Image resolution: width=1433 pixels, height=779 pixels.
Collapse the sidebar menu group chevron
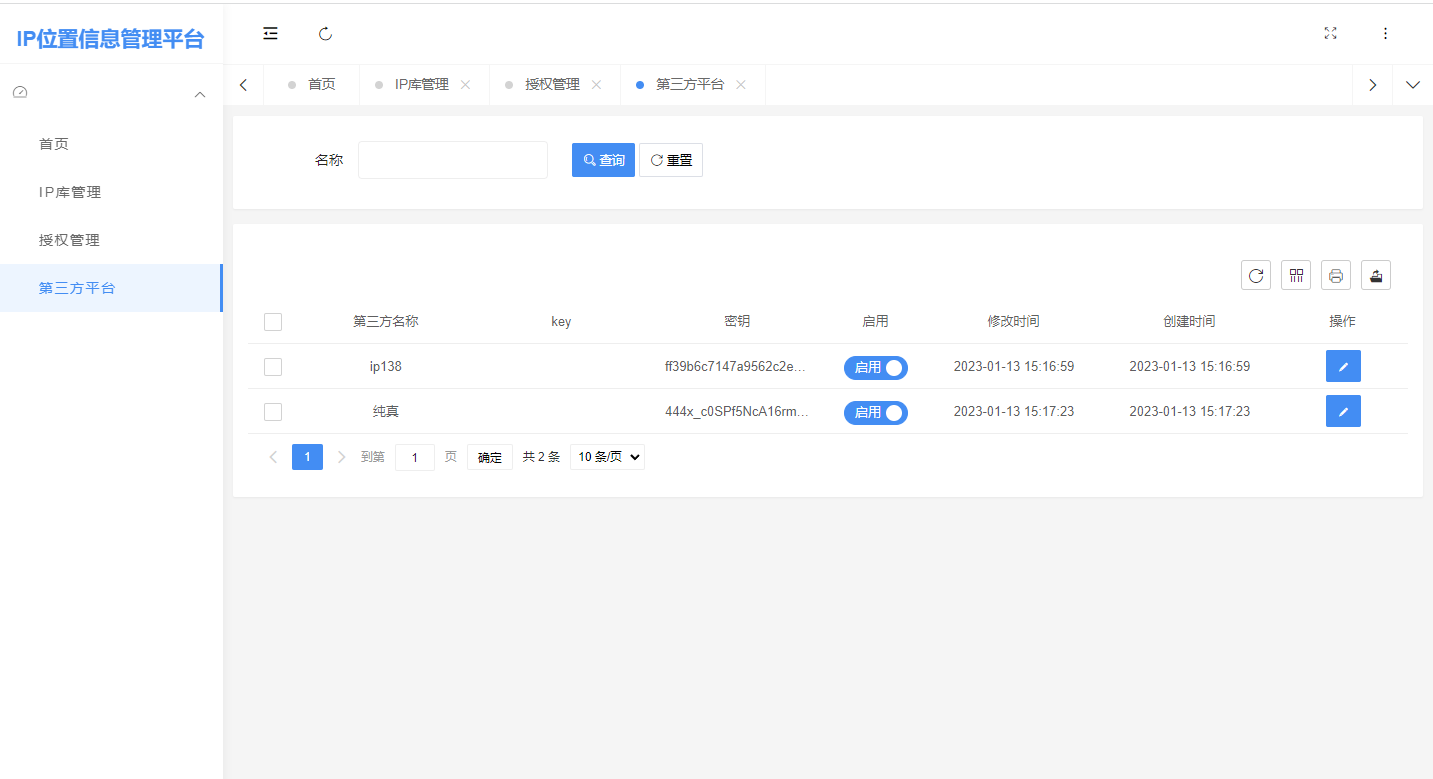[x=199, y=93]
